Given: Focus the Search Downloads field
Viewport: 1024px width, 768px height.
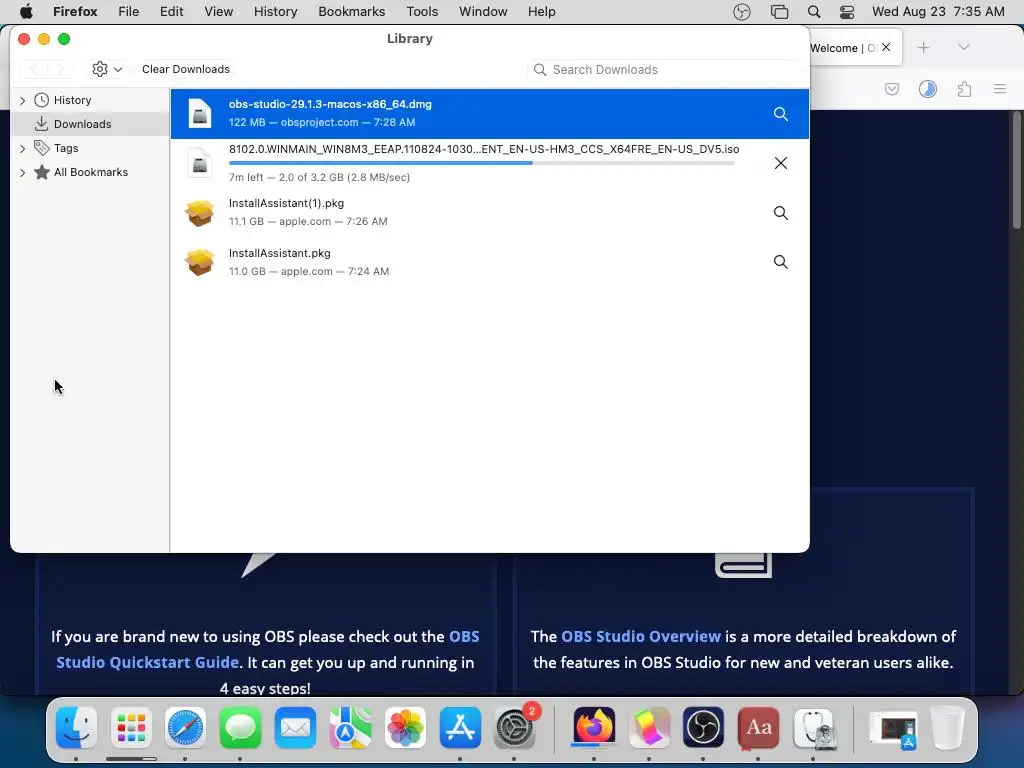Looking at the screenshot, I should pyautogui.click(x=666, y=70).
